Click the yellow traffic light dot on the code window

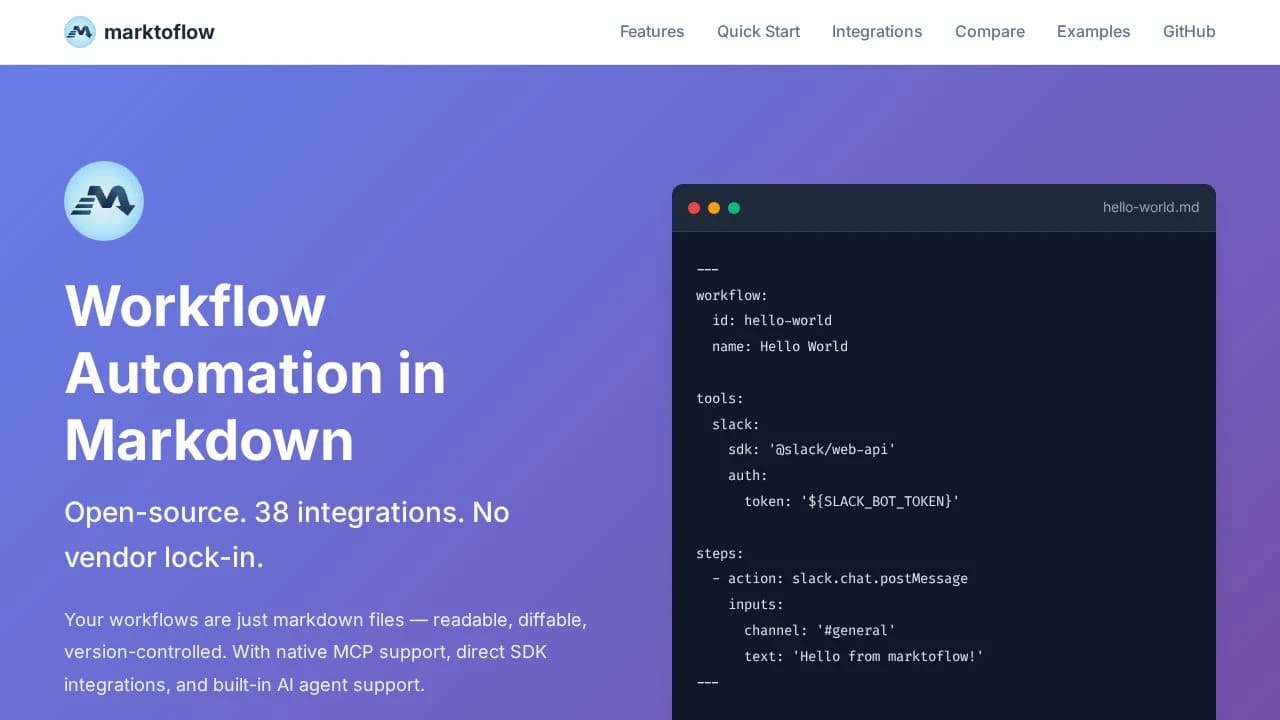[714, 208]
